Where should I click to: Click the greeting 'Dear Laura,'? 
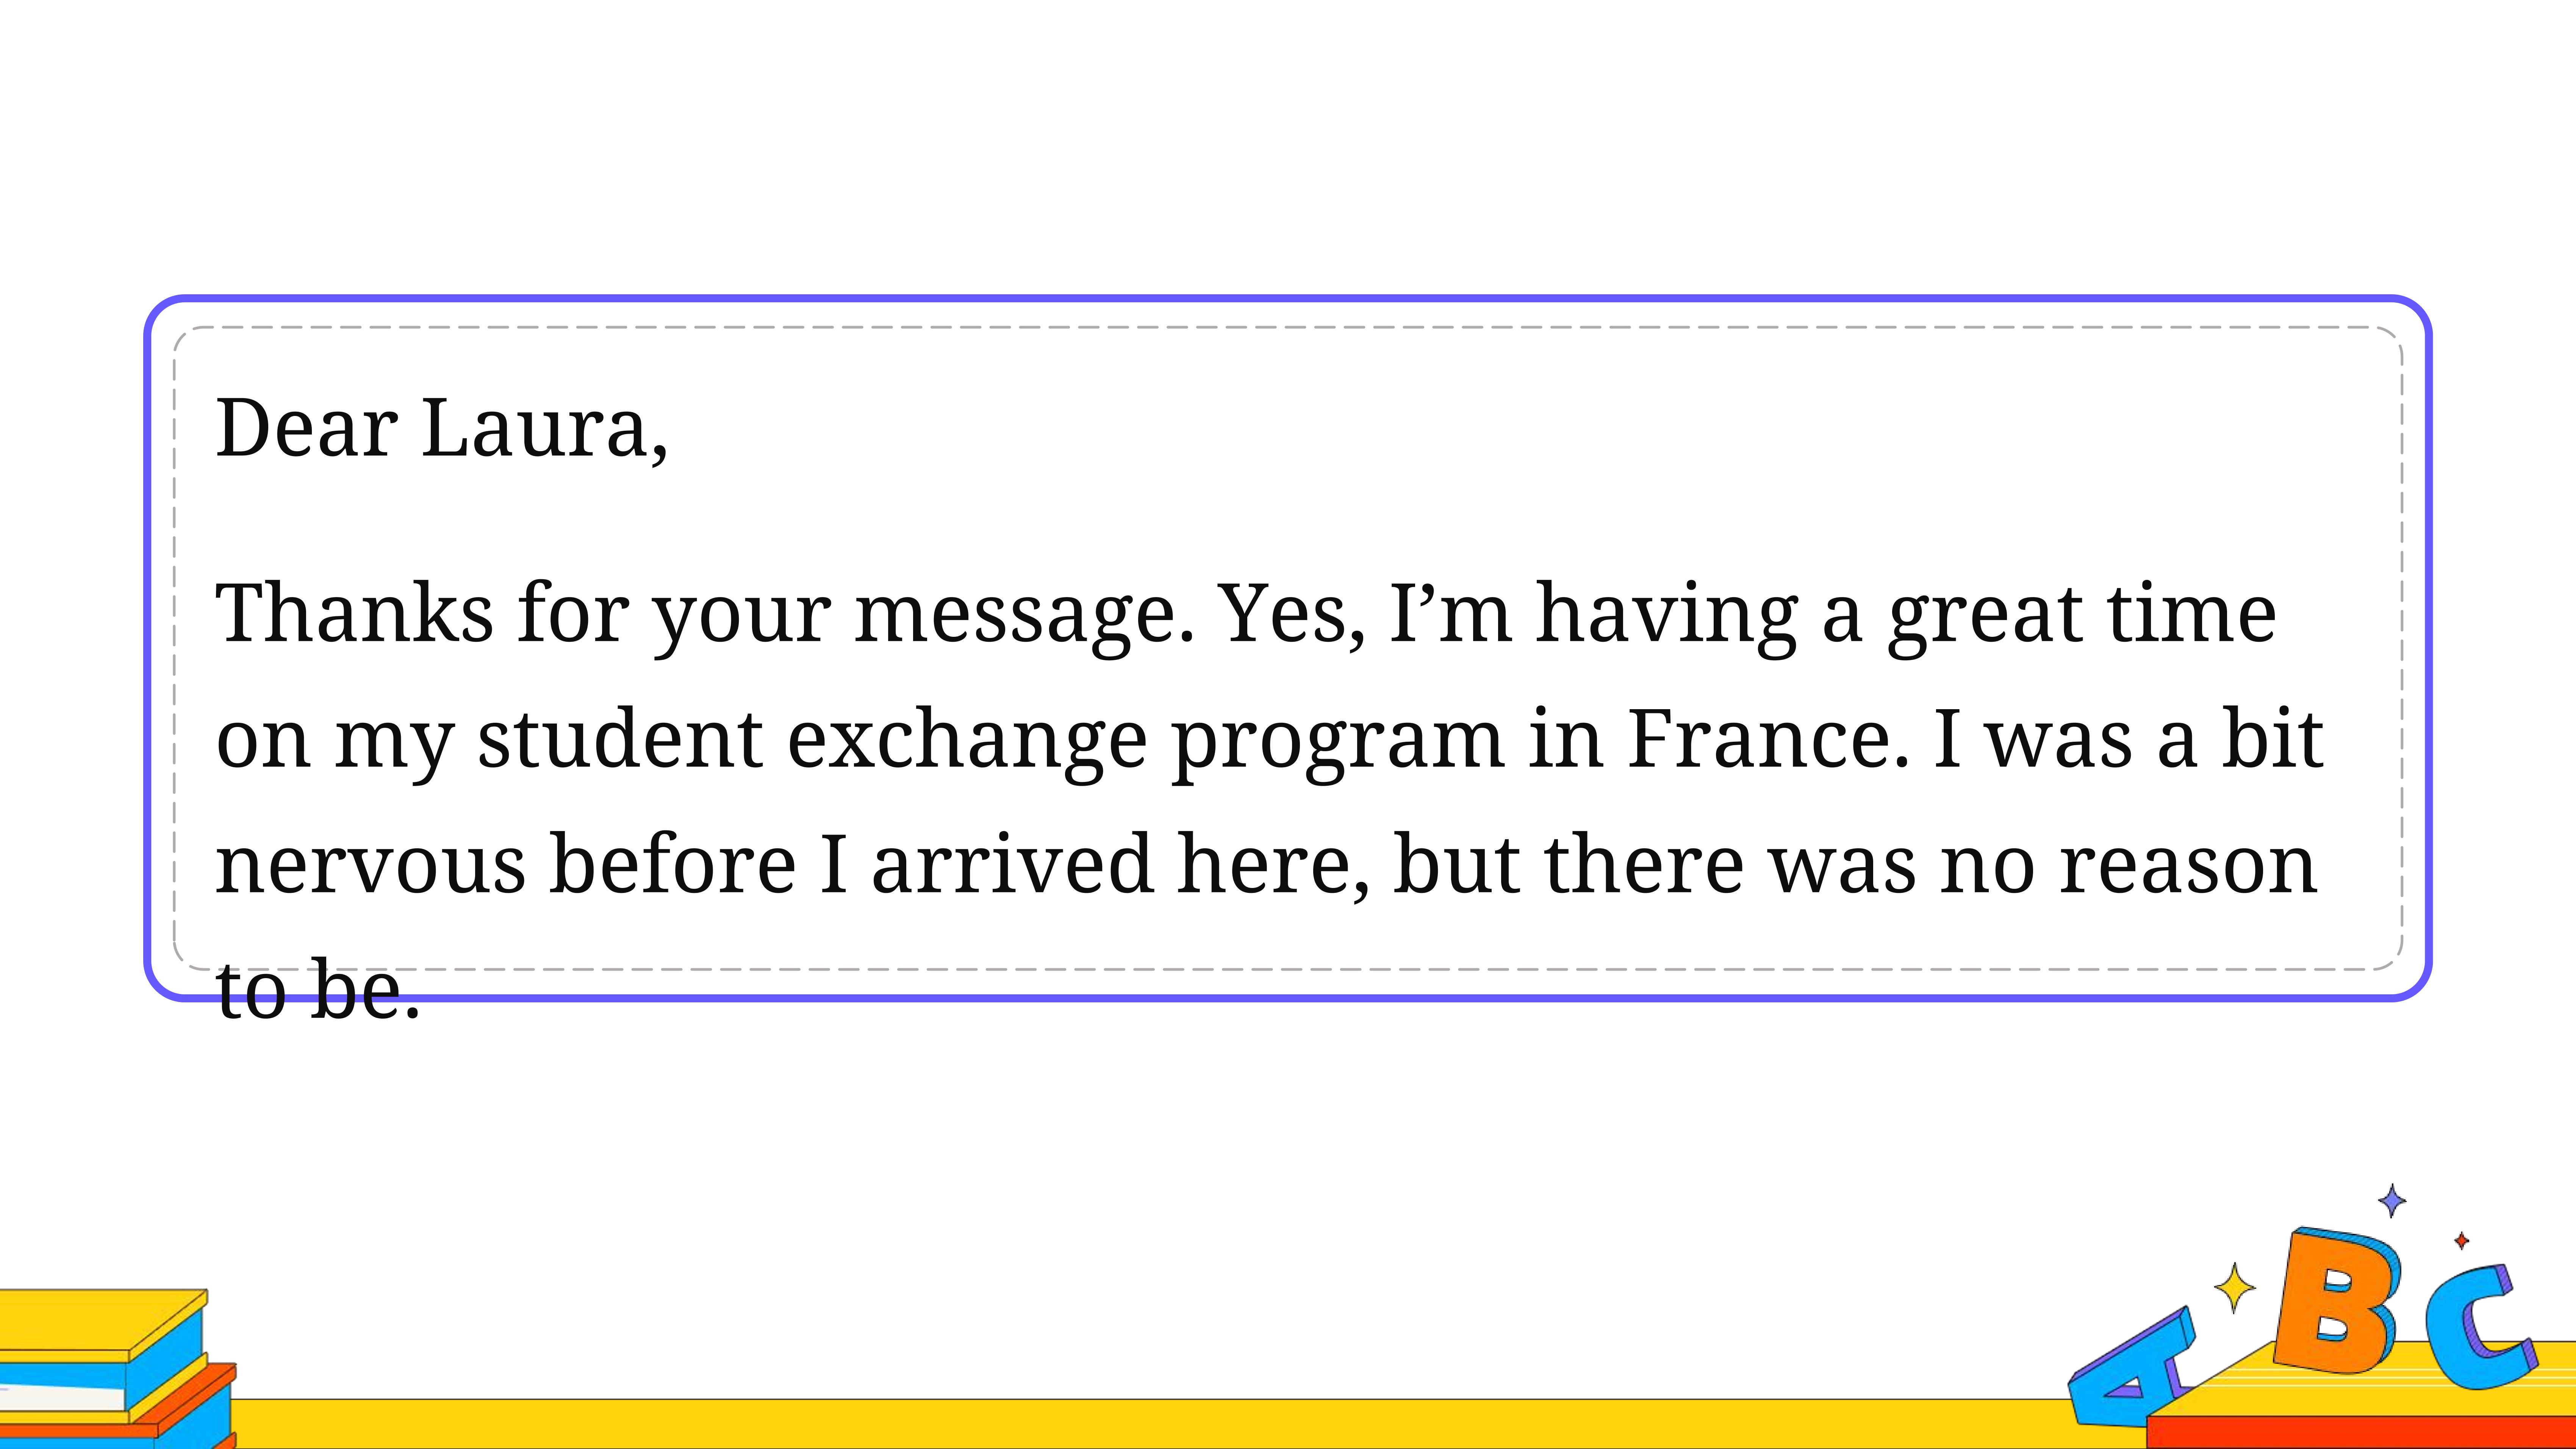[441, 428]
